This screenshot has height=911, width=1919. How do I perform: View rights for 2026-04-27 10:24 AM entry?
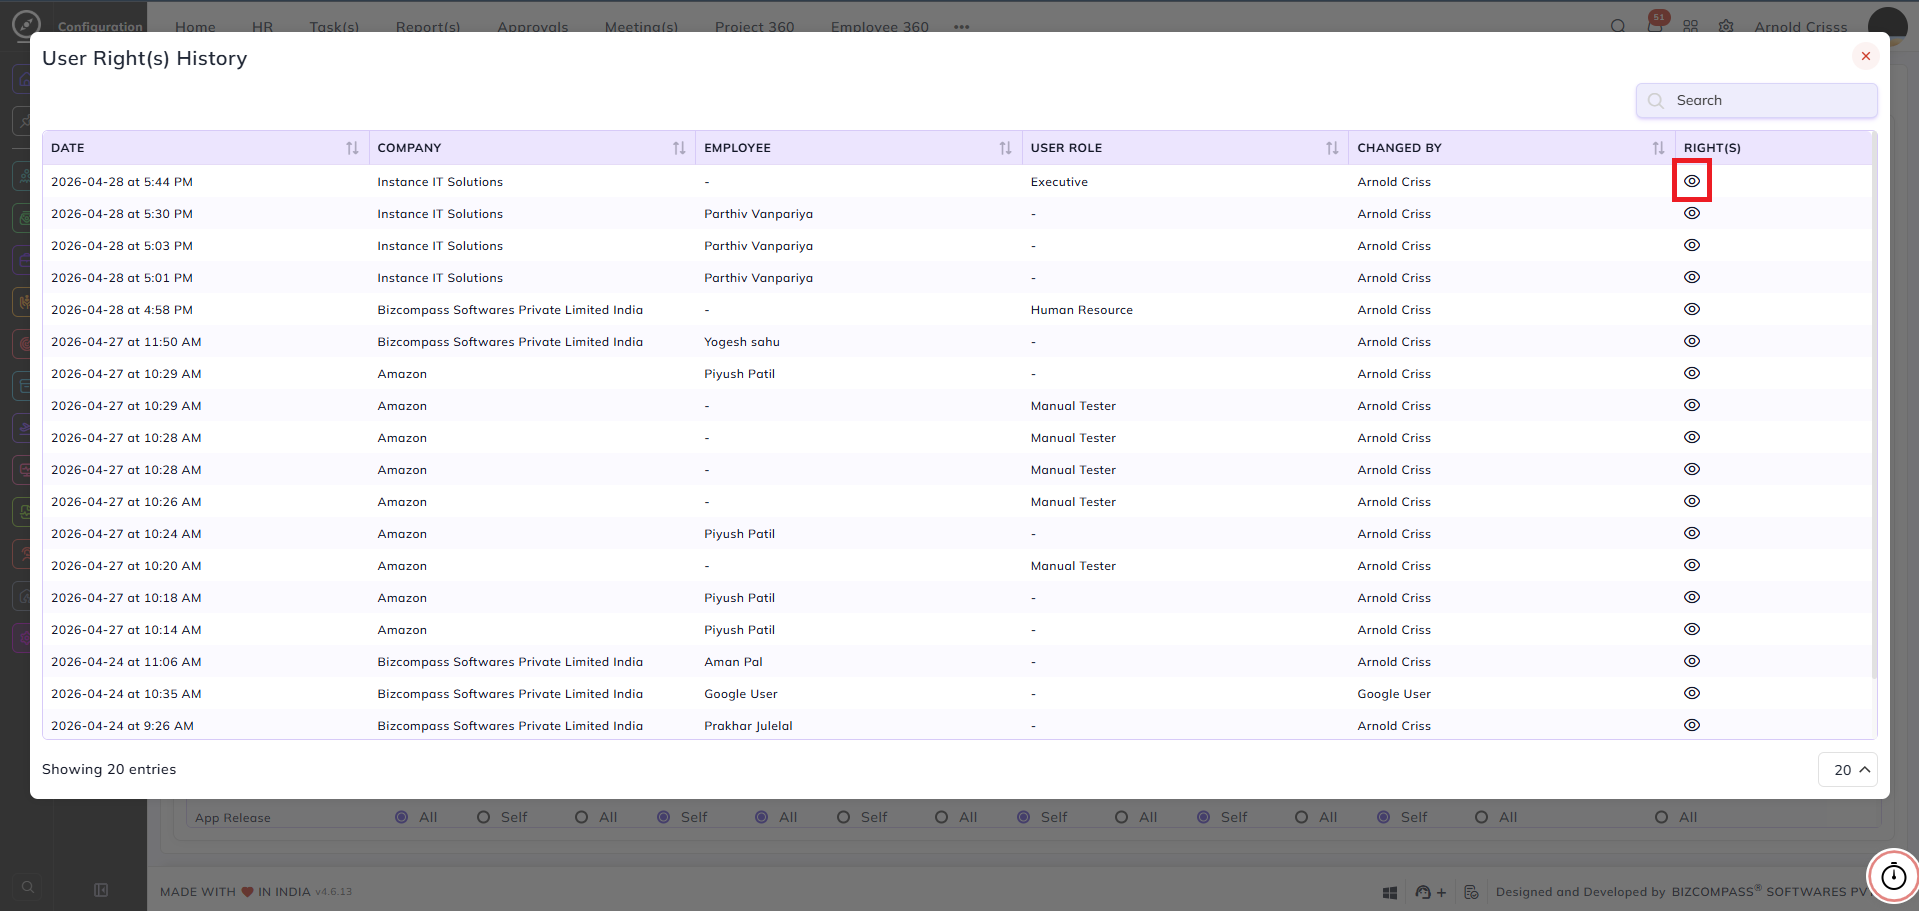click(1692, 533)
